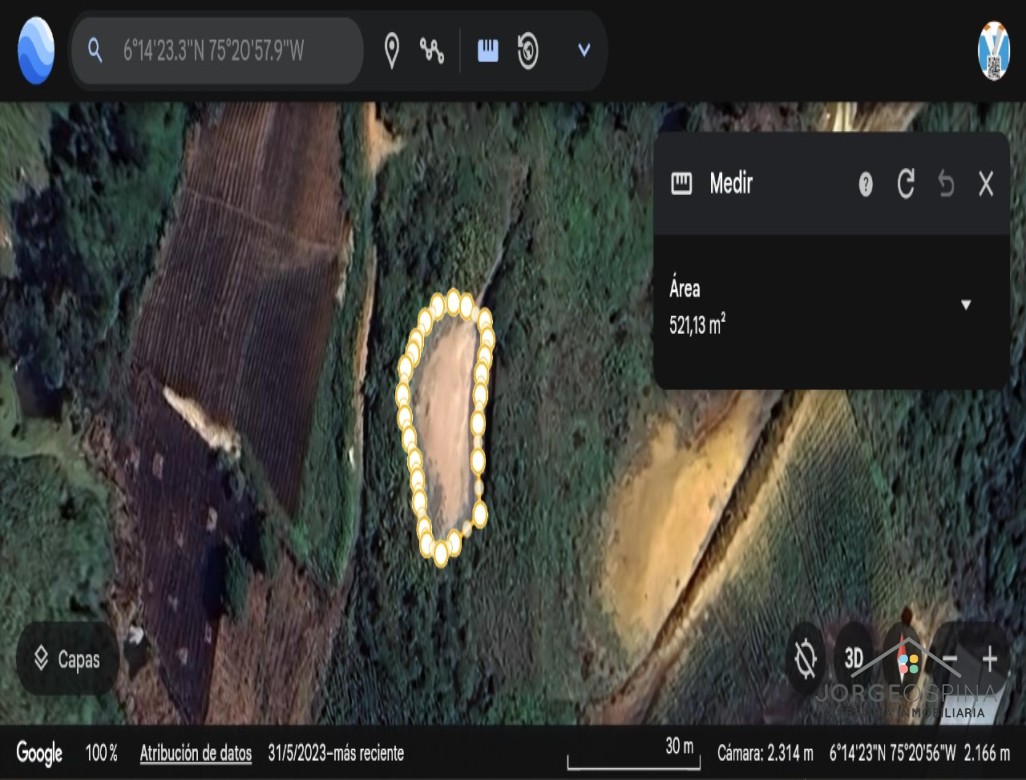
Task: Open the Capas layers panel
Action: click(x=68, y=659)
